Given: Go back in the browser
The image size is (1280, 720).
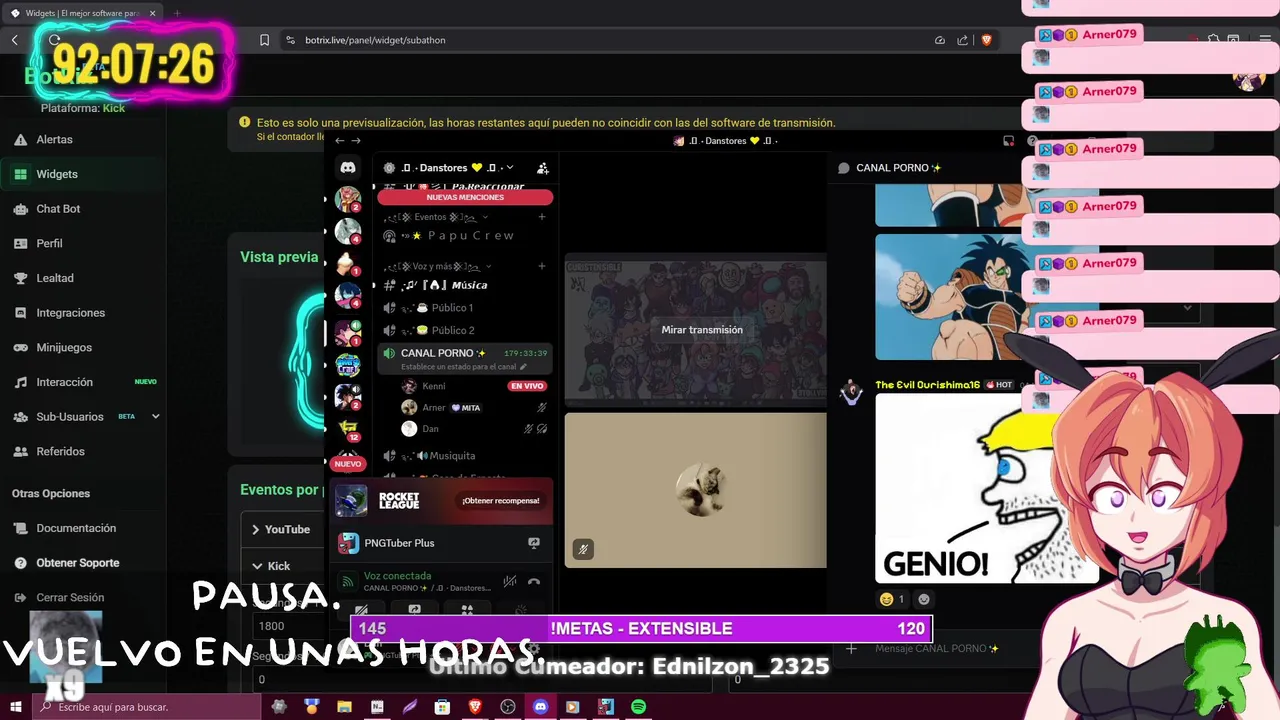Looking at the screenshot, I should tap(15, 40).
